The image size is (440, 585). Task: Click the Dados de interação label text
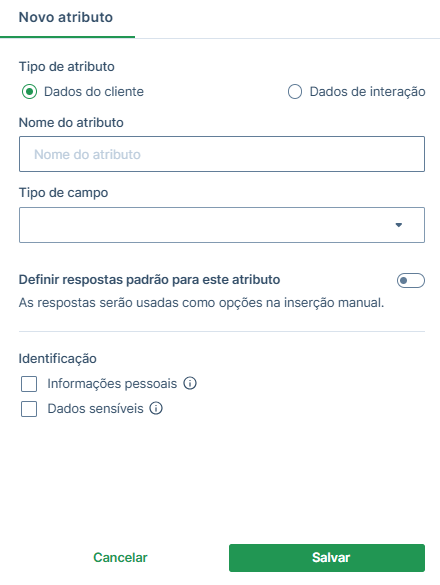click(368, 92)
